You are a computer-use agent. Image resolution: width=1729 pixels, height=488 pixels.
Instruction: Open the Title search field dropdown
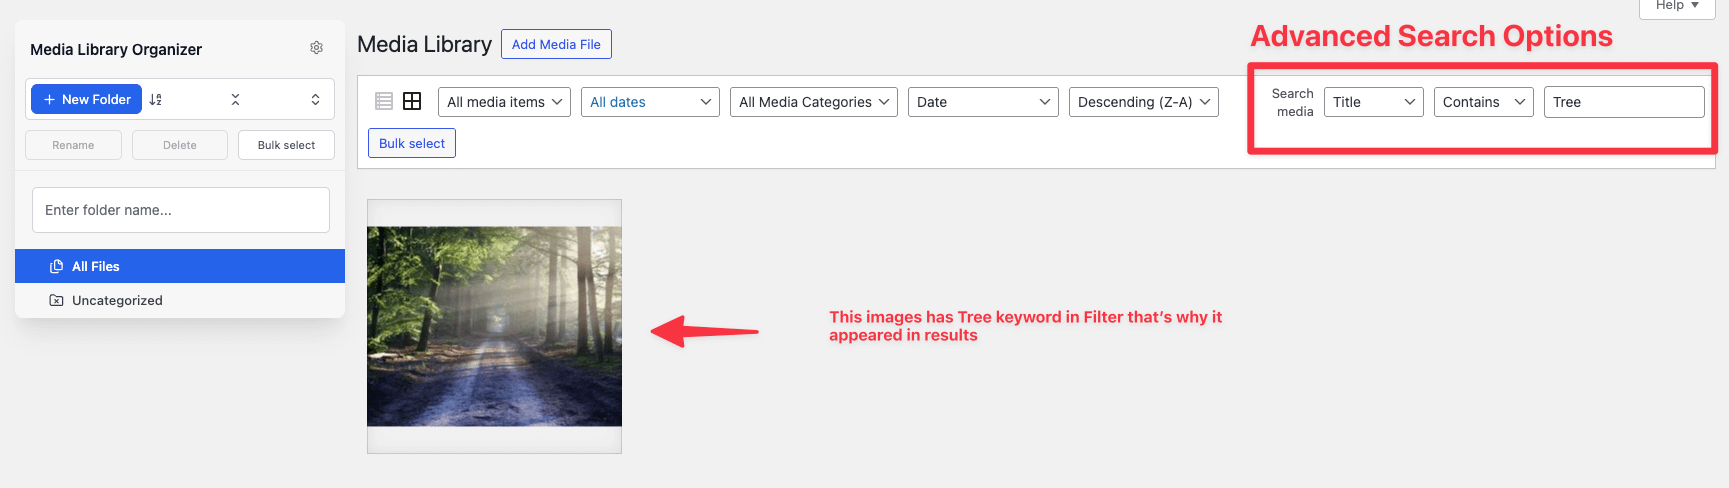[1373, 102]
